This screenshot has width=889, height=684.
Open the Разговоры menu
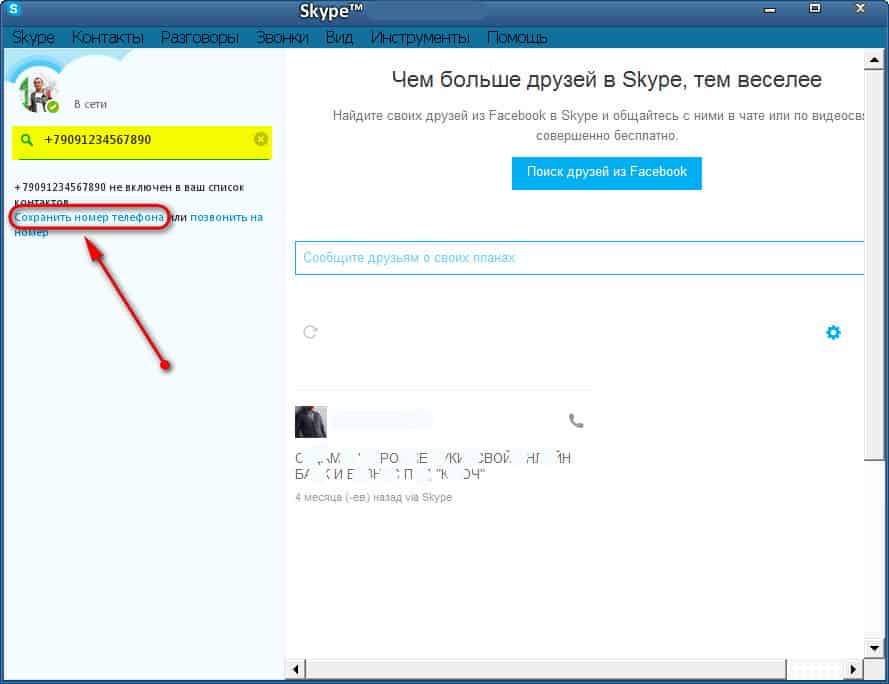click(x=199, y=37)
